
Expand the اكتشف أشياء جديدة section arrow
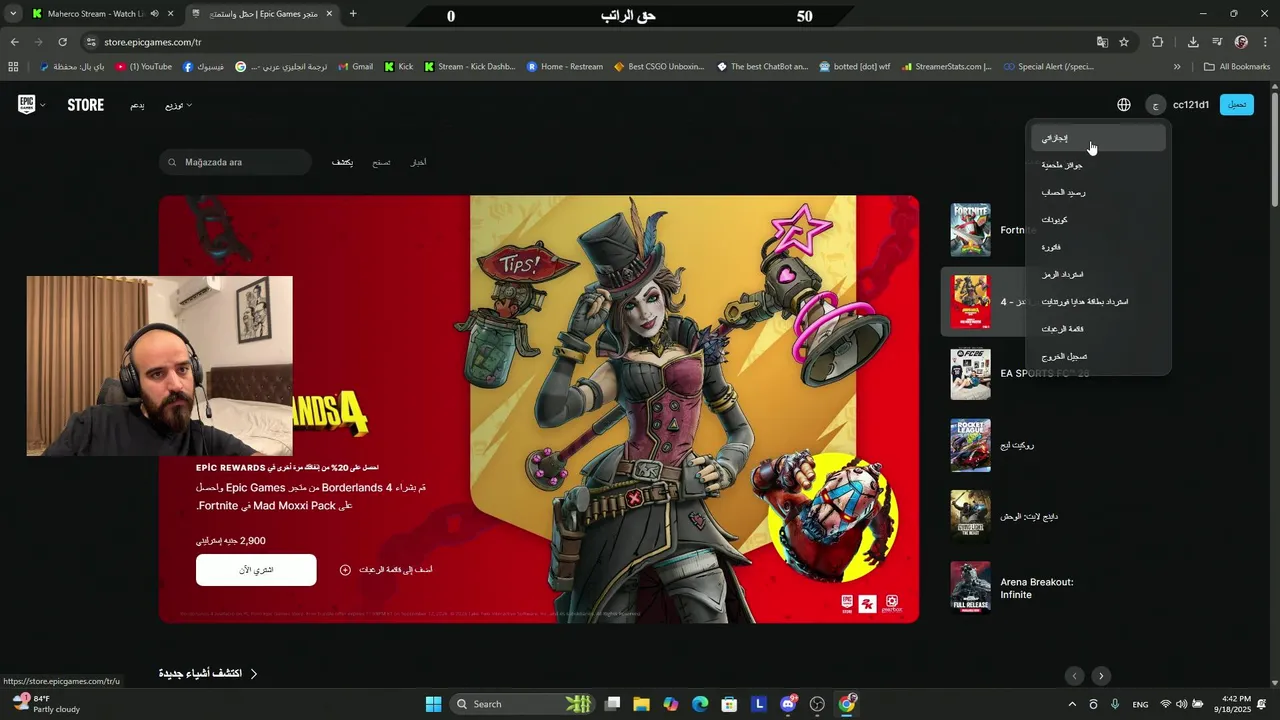pos(253,674)
